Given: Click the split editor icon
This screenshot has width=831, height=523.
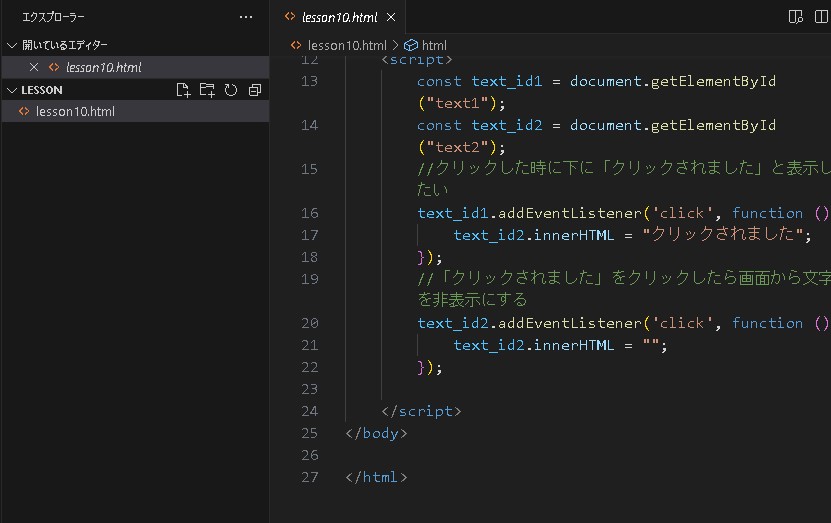Looking at the screenshot, I should point(822,17).
